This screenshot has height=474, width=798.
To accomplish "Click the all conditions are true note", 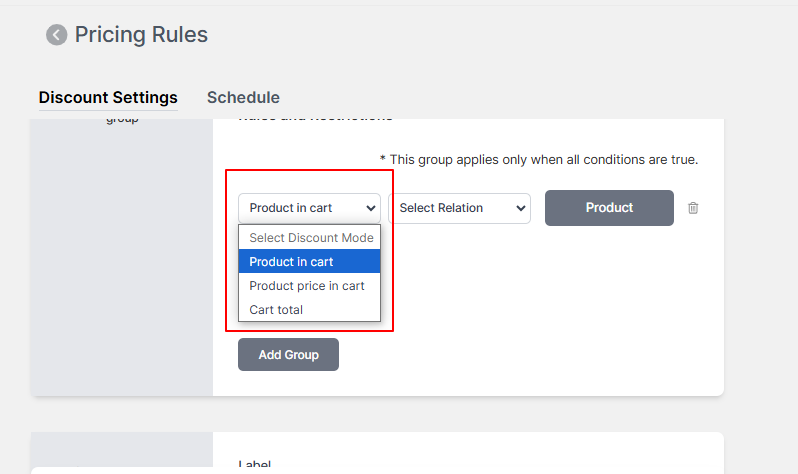I will click(x=539, y=159).
